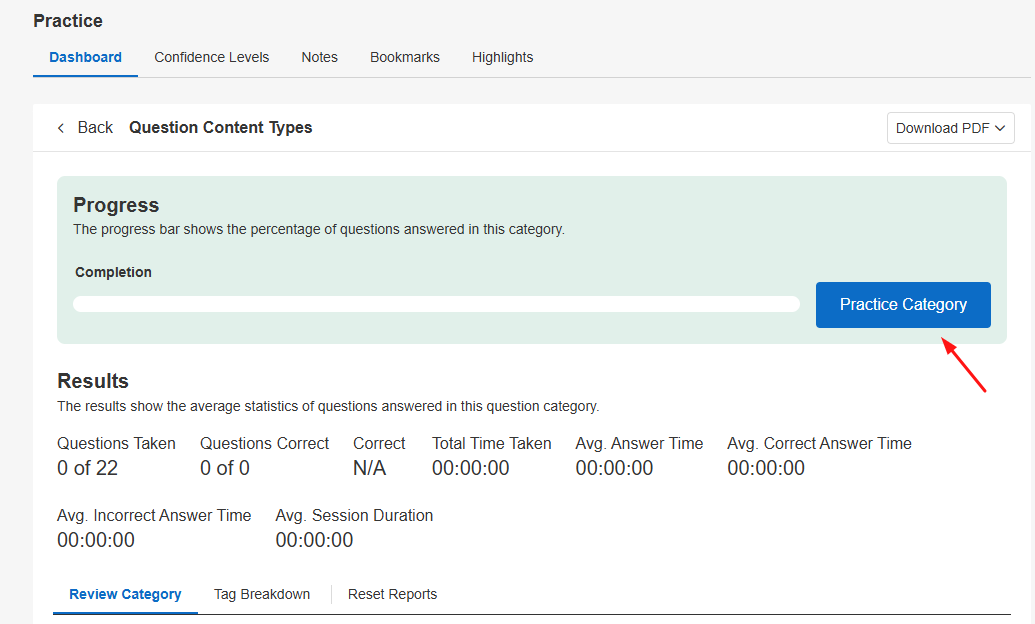
Task: Click the Back chevron arrow icon
Action: click(x=61, y=128)
